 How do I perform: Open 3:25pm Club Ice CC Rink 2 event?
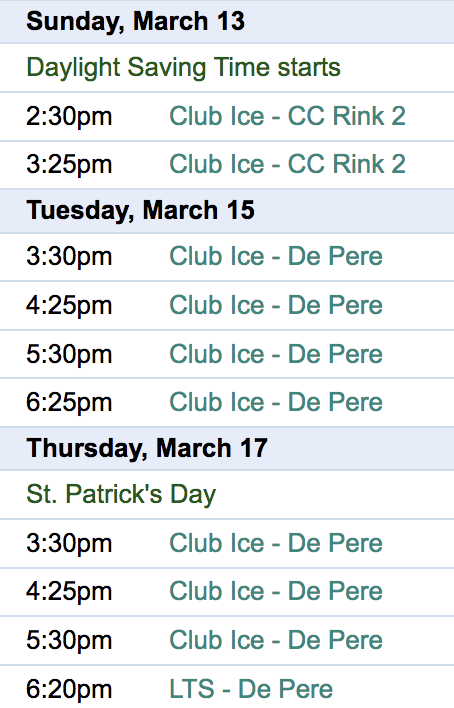[287, 164]
